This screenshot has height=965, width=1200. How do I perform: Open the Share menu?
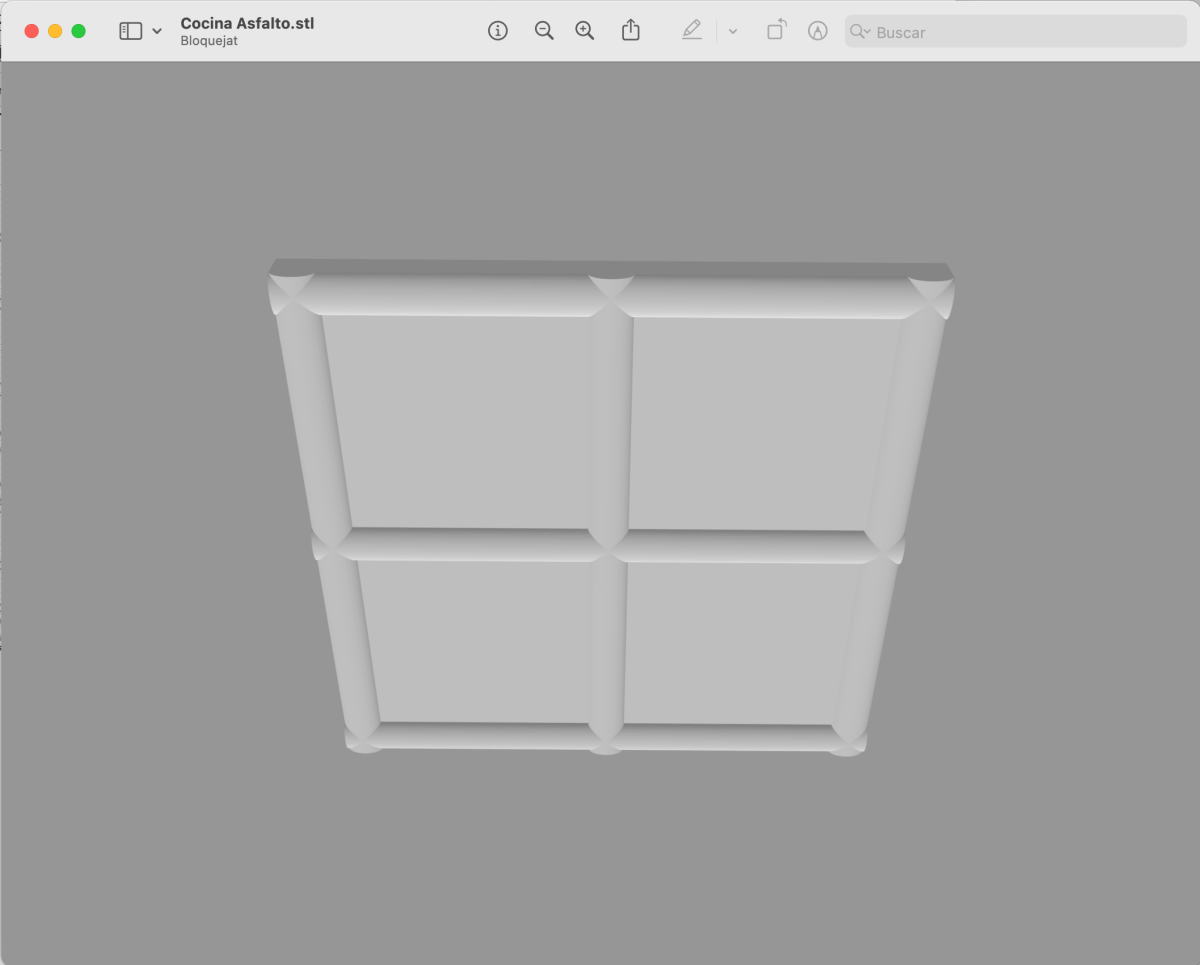(630, 31)
